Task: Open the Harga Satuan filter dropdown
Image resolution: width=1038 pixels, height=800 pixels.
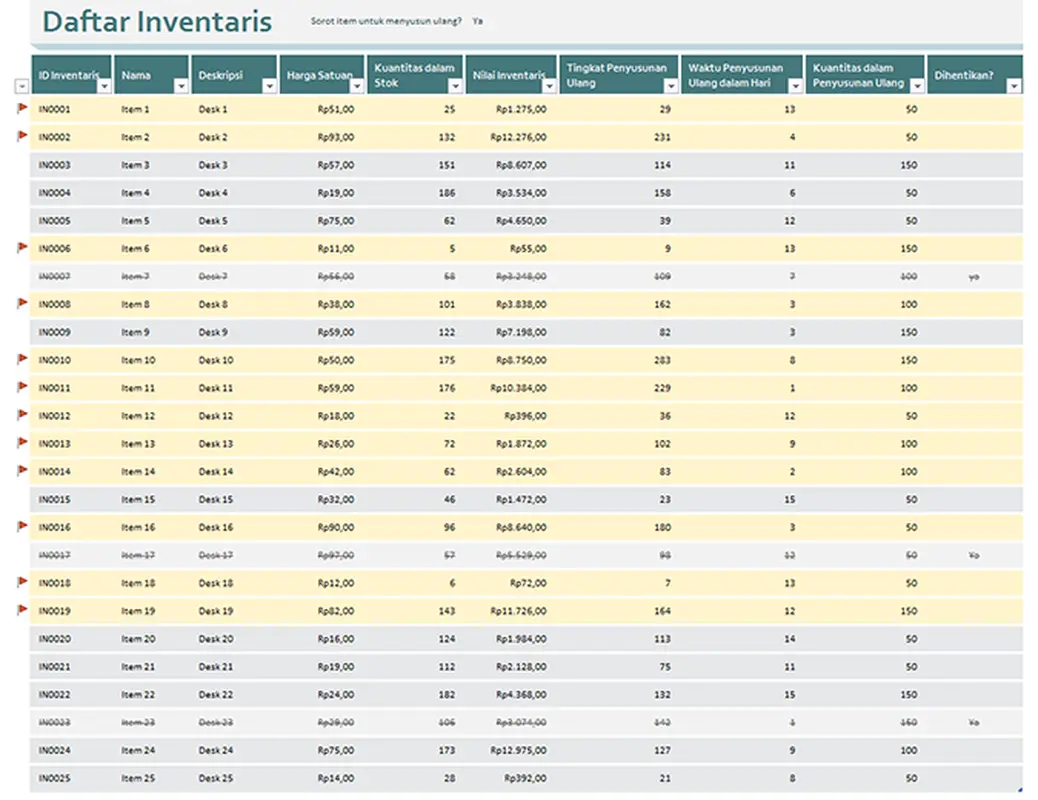Action: pos(357,86)
